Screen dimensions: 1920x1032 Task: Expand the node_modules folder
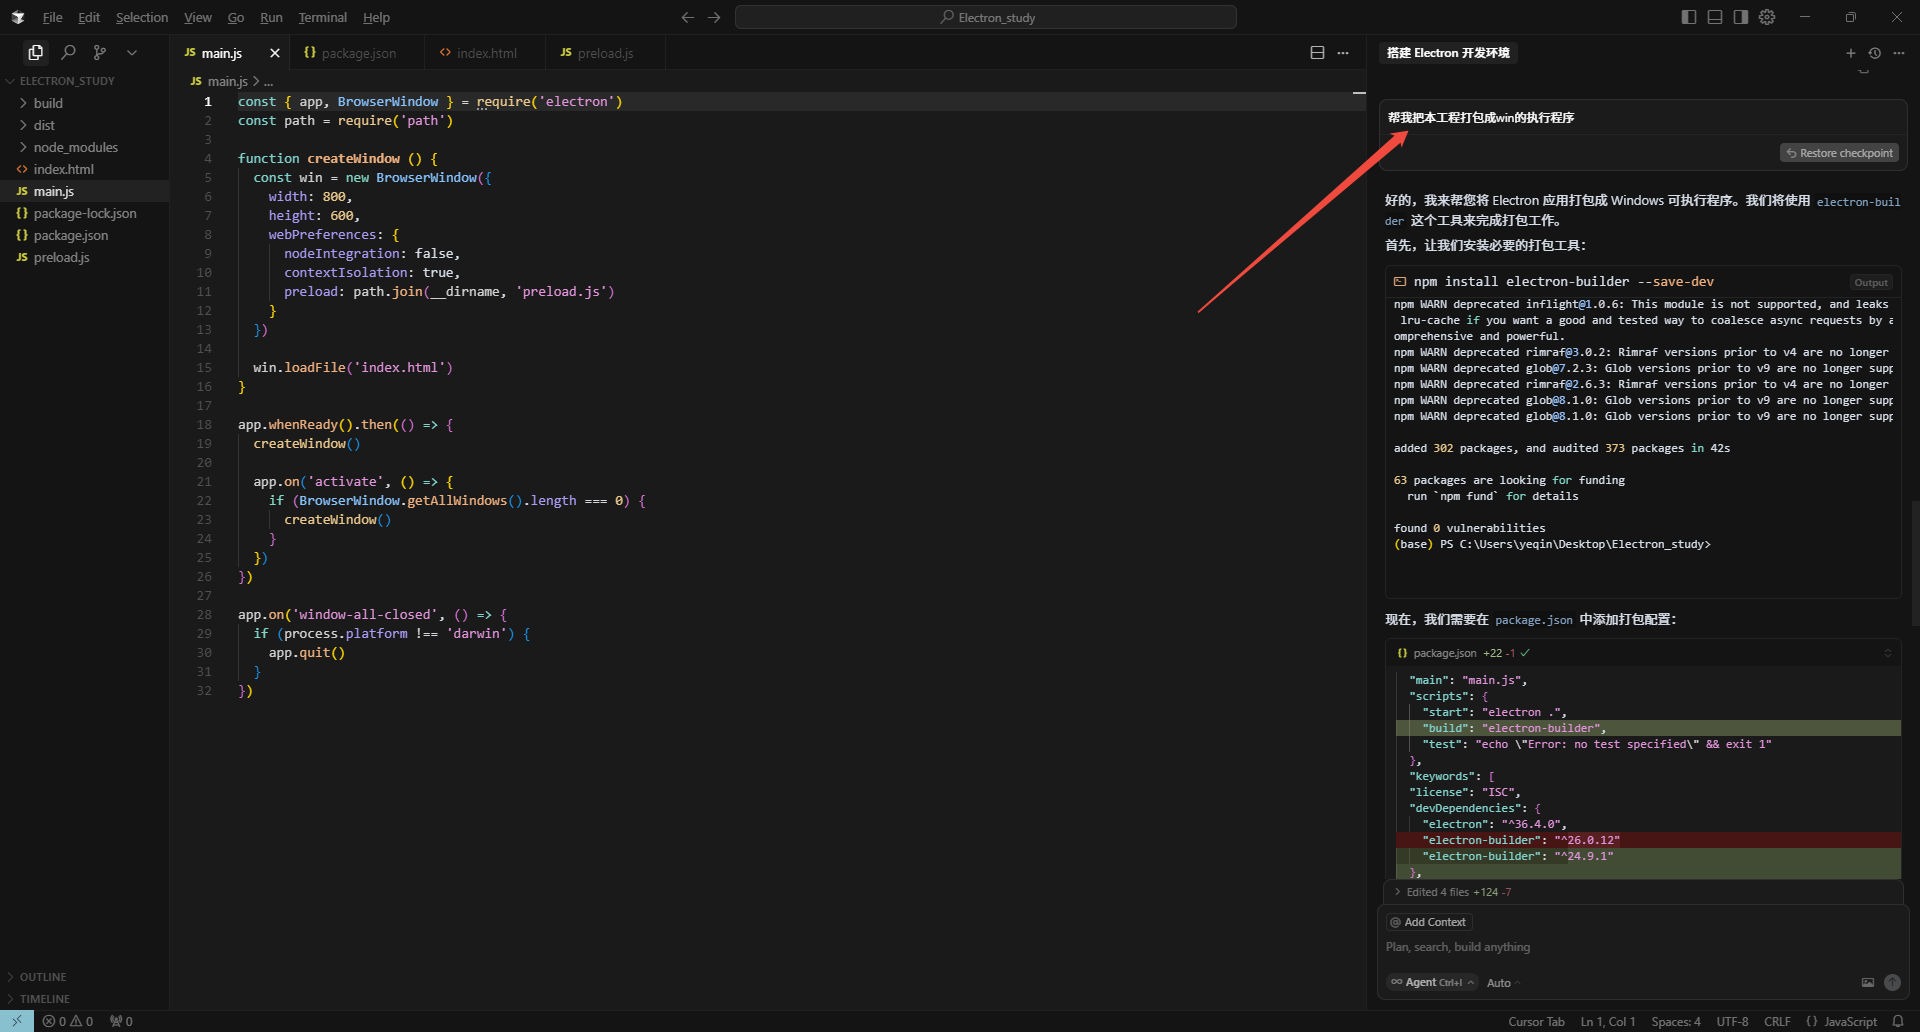point(75,147)
